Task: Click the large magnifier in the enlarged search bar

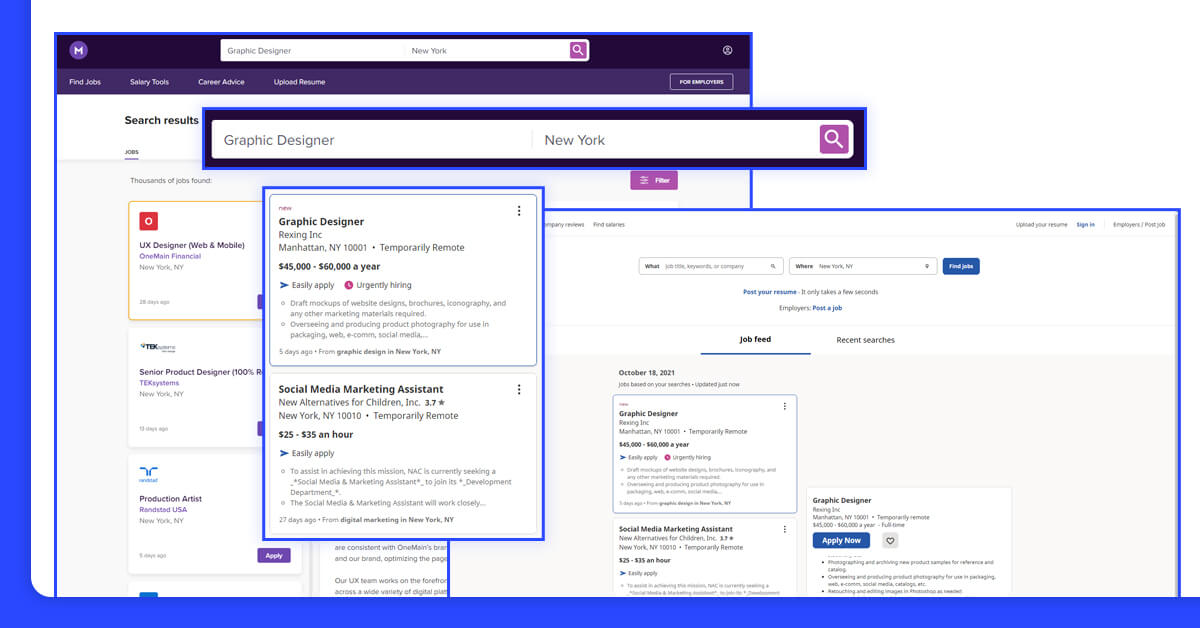Action: point(834,140)
